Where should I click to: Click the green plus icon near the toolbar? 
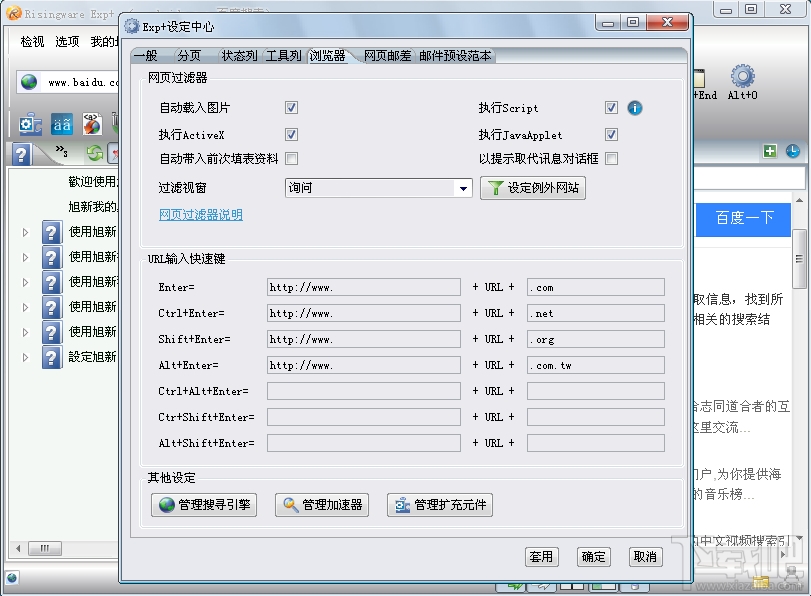coord(768,151)
